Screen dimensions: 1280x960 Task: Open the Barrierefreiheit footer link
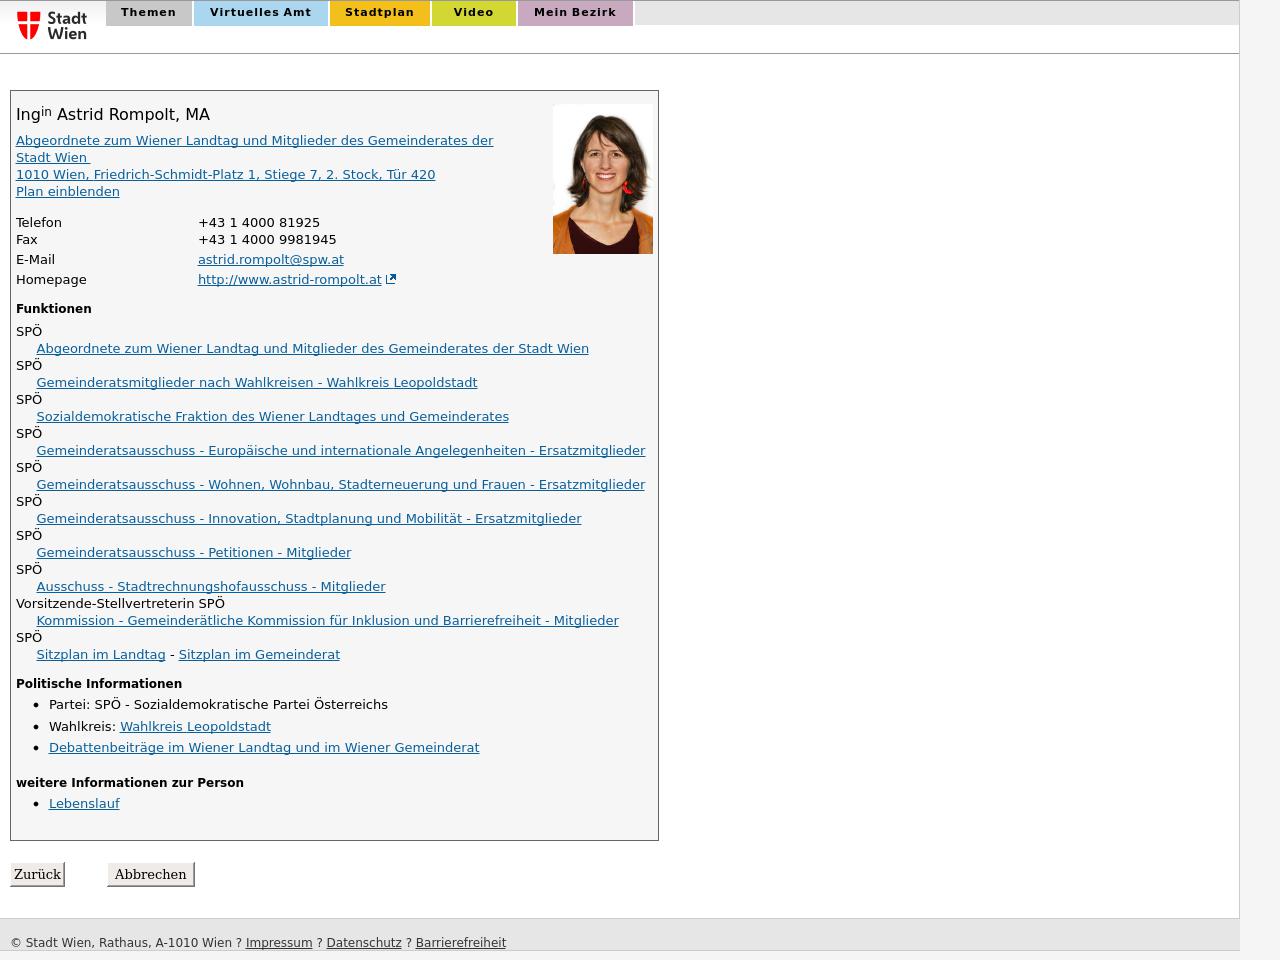pos(461,943)
